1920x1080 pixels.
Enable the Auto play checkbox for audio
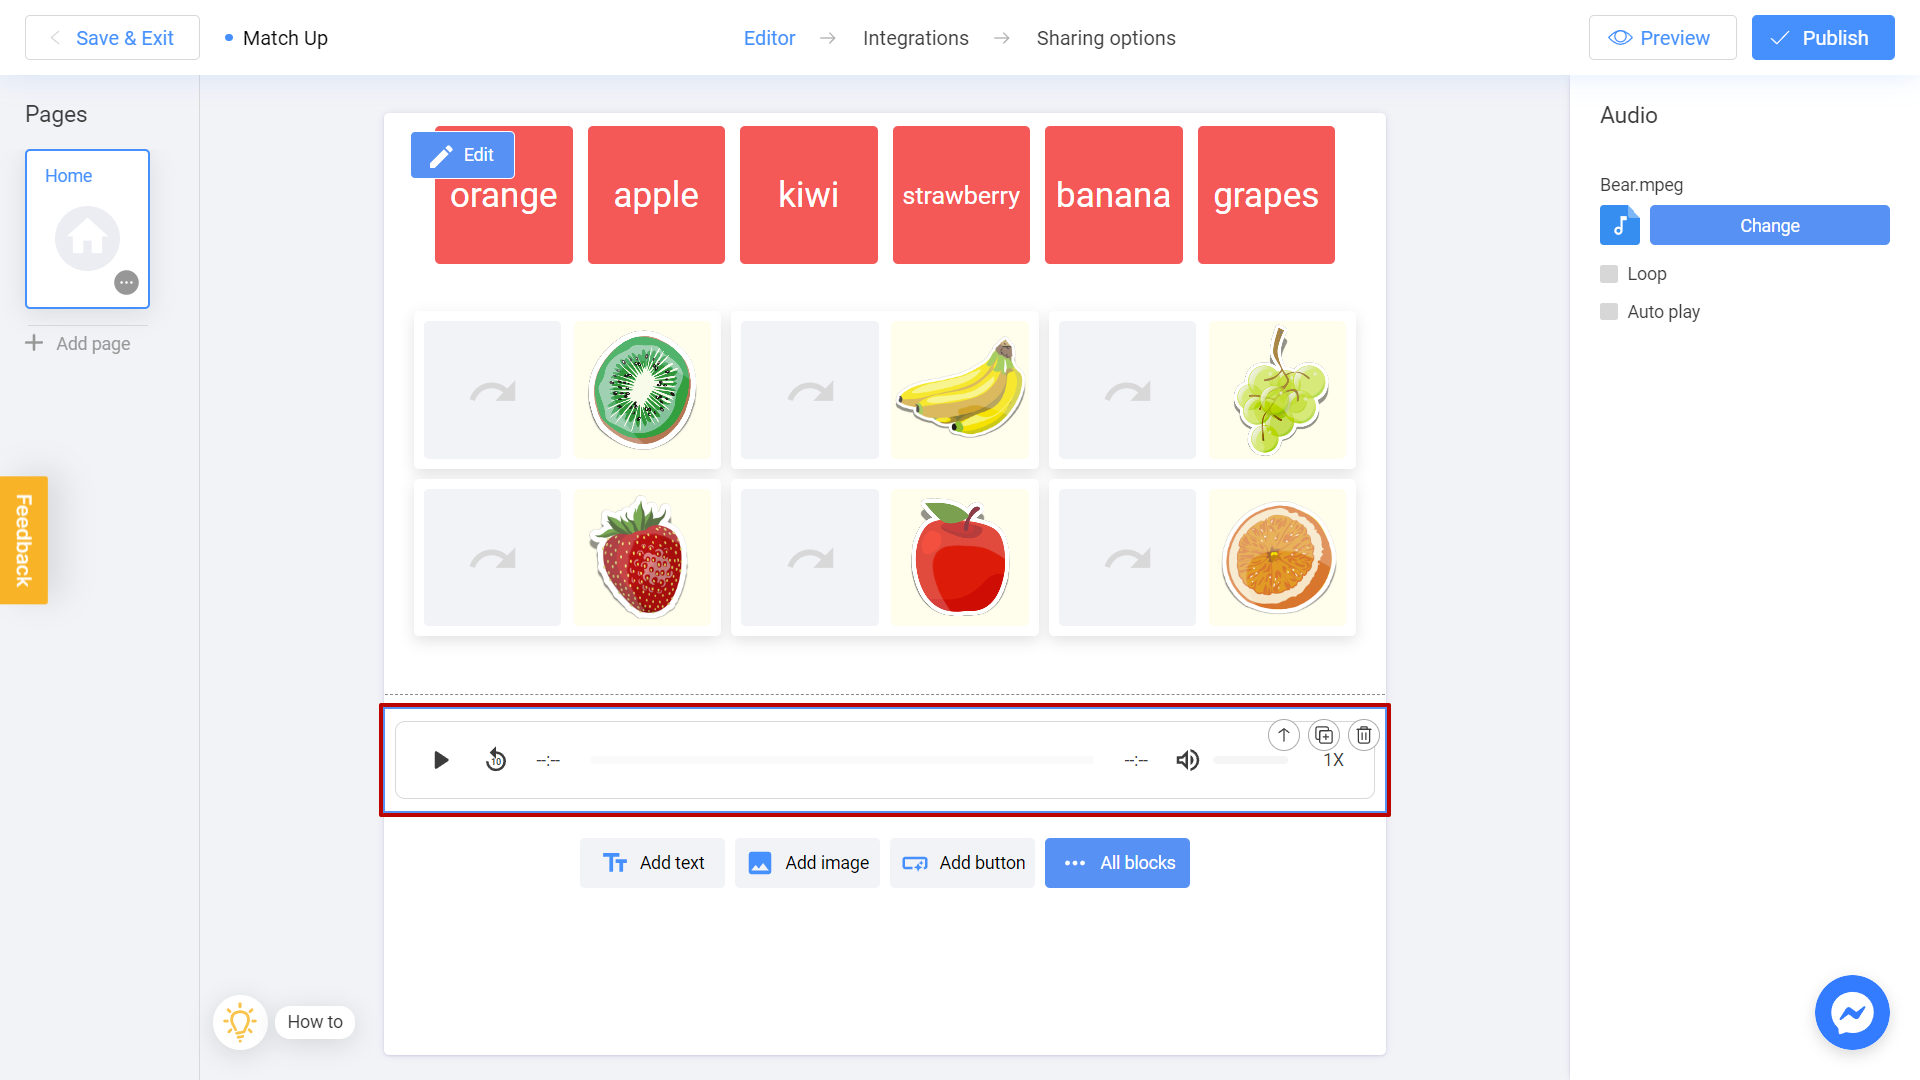pyautogui.click(x=1610, y=311)
